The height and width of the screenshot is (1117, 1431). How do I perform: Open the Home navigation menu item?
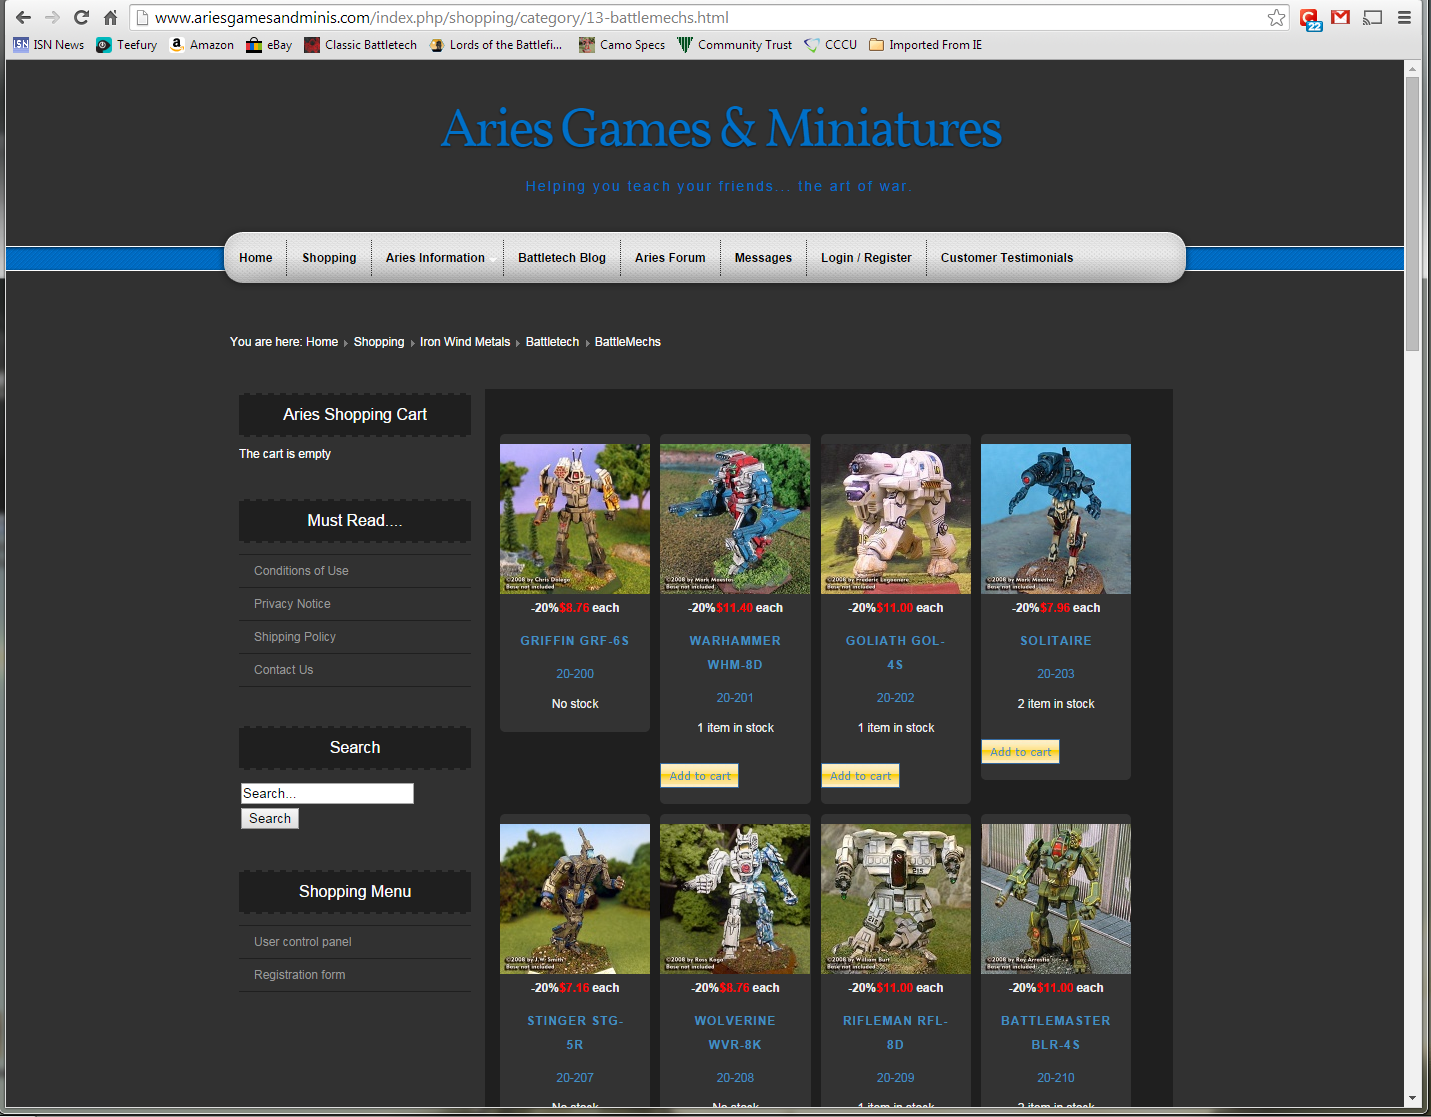click(255, 258)
